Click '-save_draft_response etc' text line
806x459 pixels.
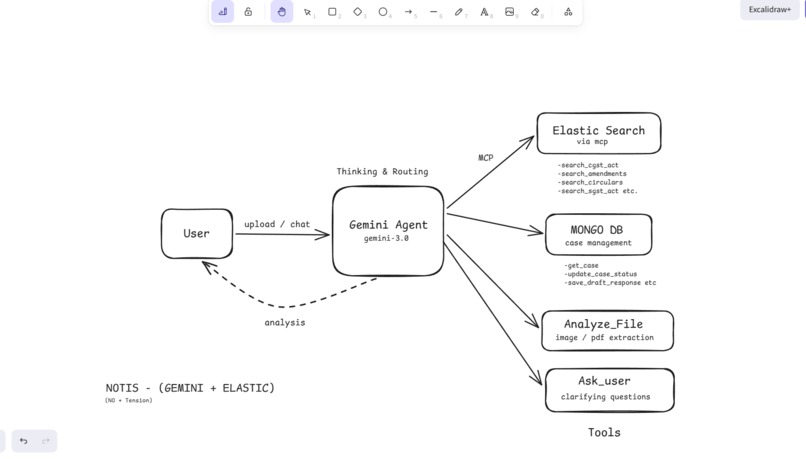610,283
